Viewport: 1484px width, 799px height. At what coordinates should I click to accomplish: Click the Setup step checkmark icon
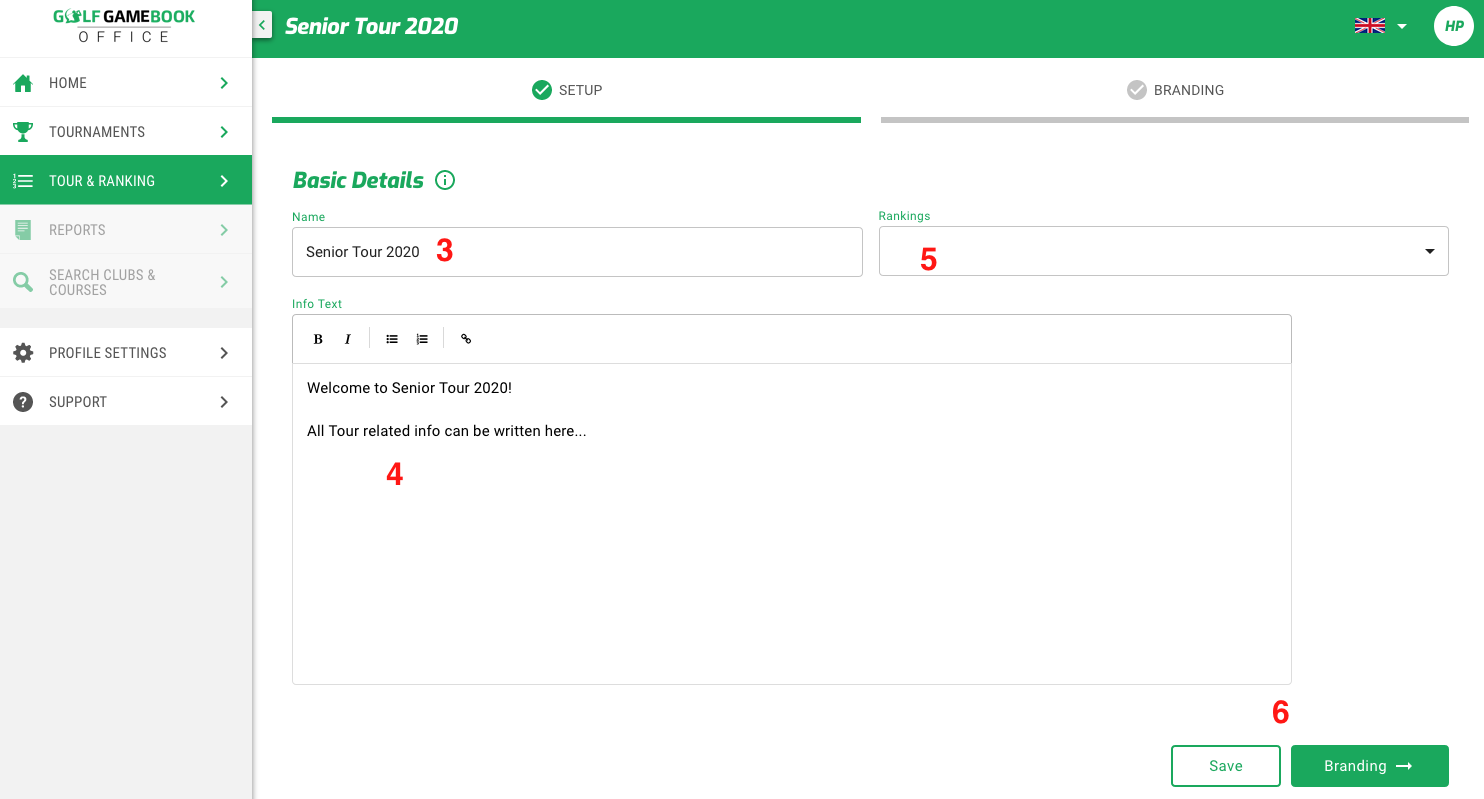coord(542,90)
